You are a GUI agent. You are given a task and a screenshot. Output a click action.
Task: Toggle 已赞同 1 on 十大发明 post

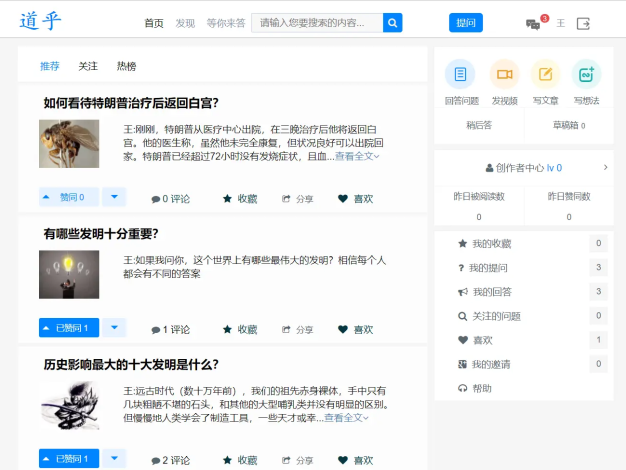coord(69,458)
